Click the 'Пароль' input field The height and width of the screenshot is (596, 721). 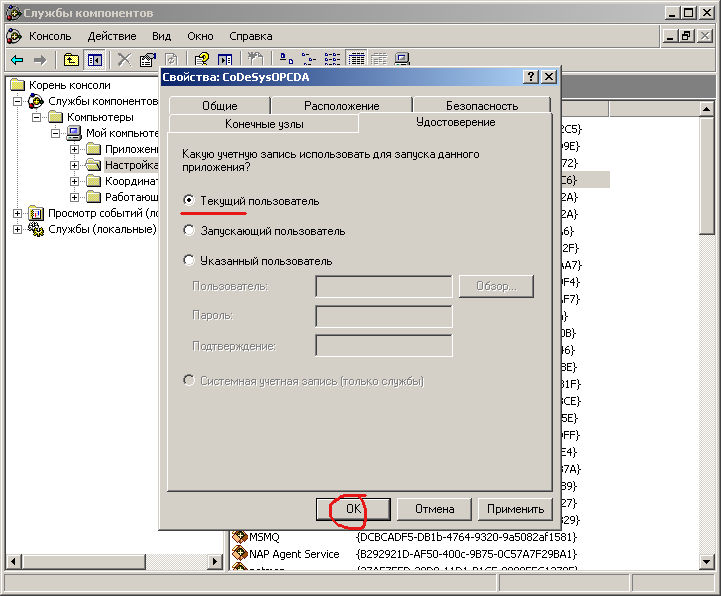[x=383, y=316]
